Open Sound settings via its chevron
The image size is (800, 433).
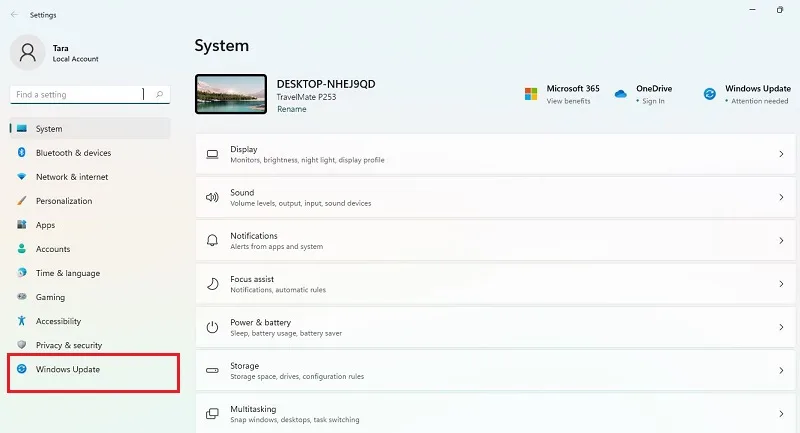tap(781, 197)
